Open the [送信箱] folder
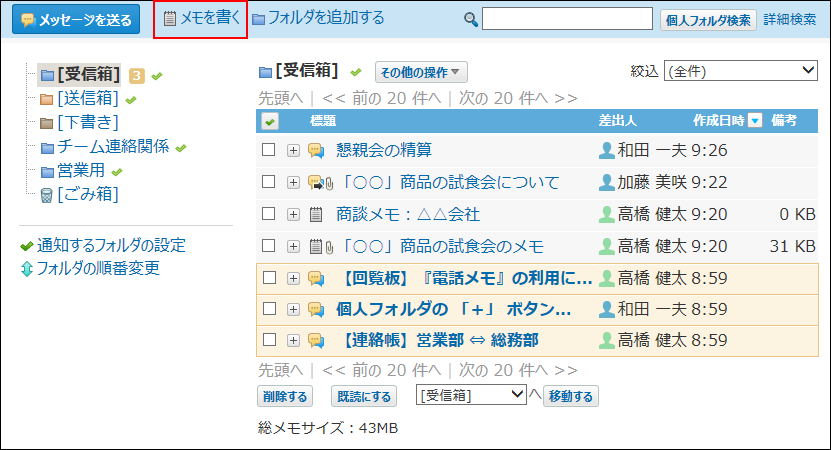This screenshot has width=831, height=450. 88,99
